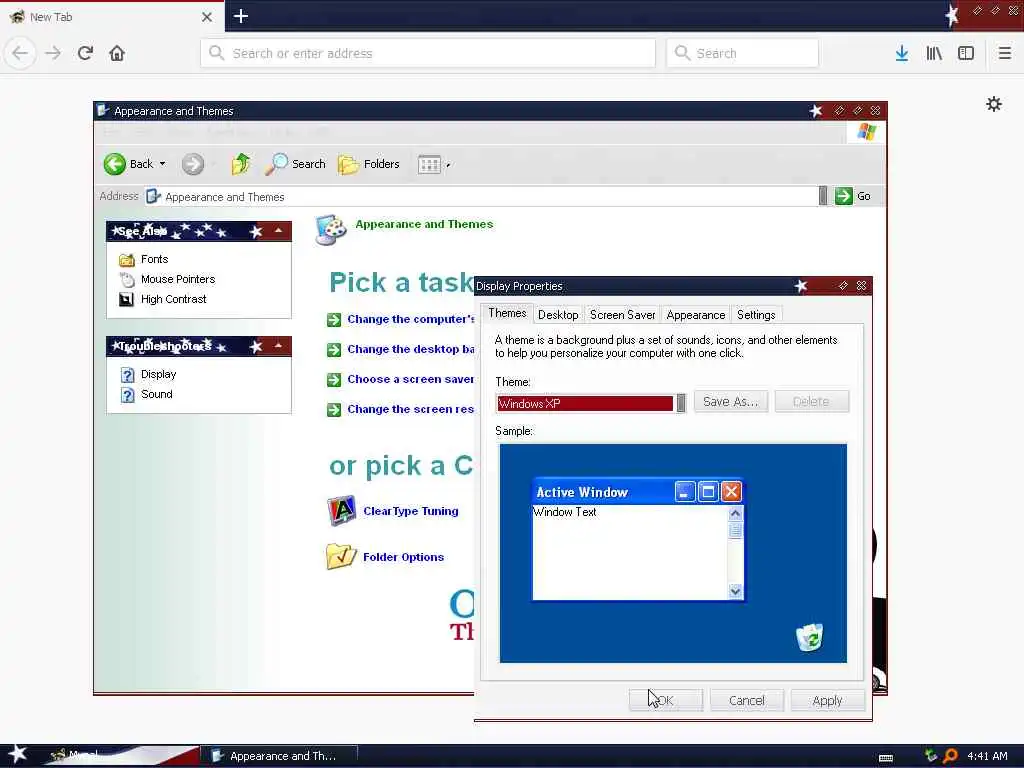Click the system clock 4:41 AM

[x=987, y=756]
